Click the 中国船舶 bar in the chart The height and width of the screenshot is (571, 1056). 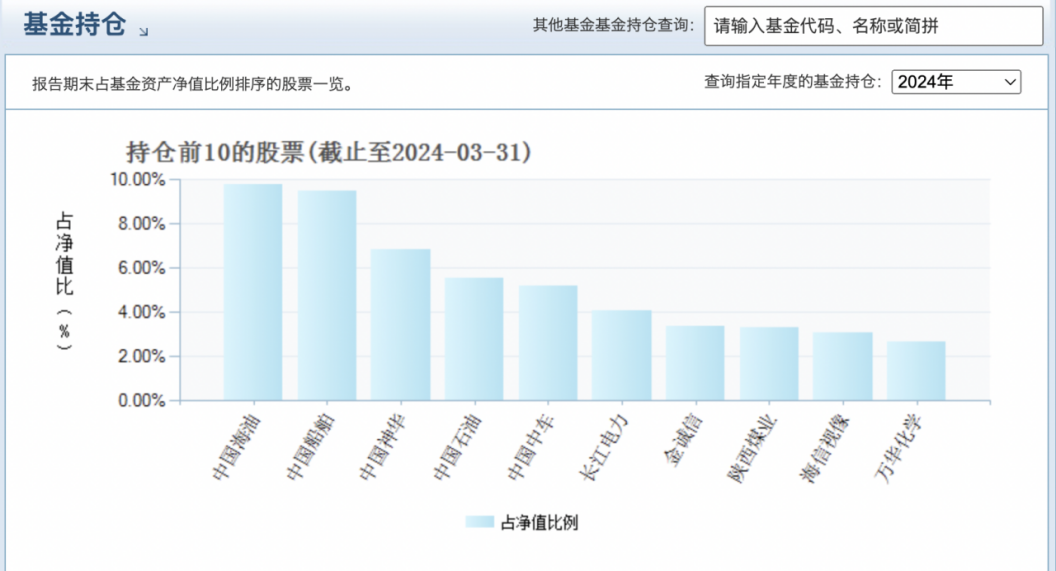pos(327,296)
